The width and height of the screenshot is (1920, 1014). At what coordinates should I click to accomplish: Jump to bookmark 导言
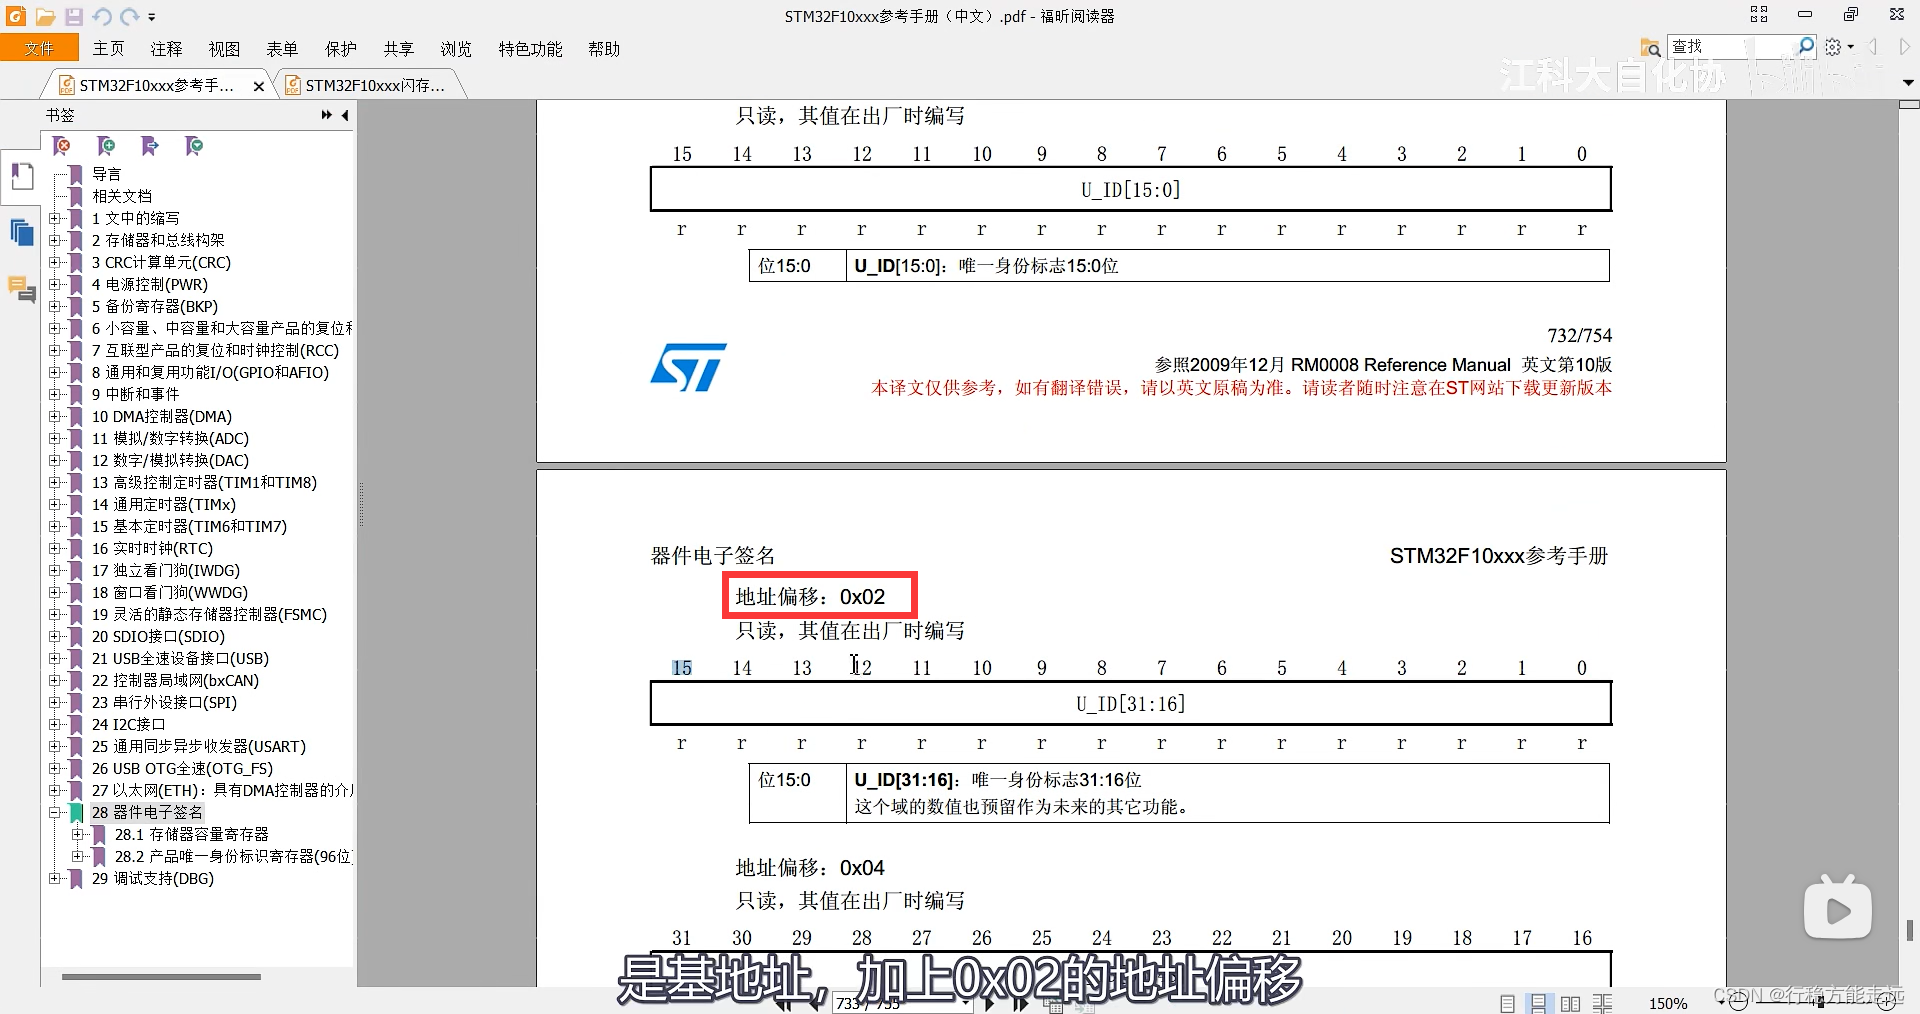click(107, 174)
